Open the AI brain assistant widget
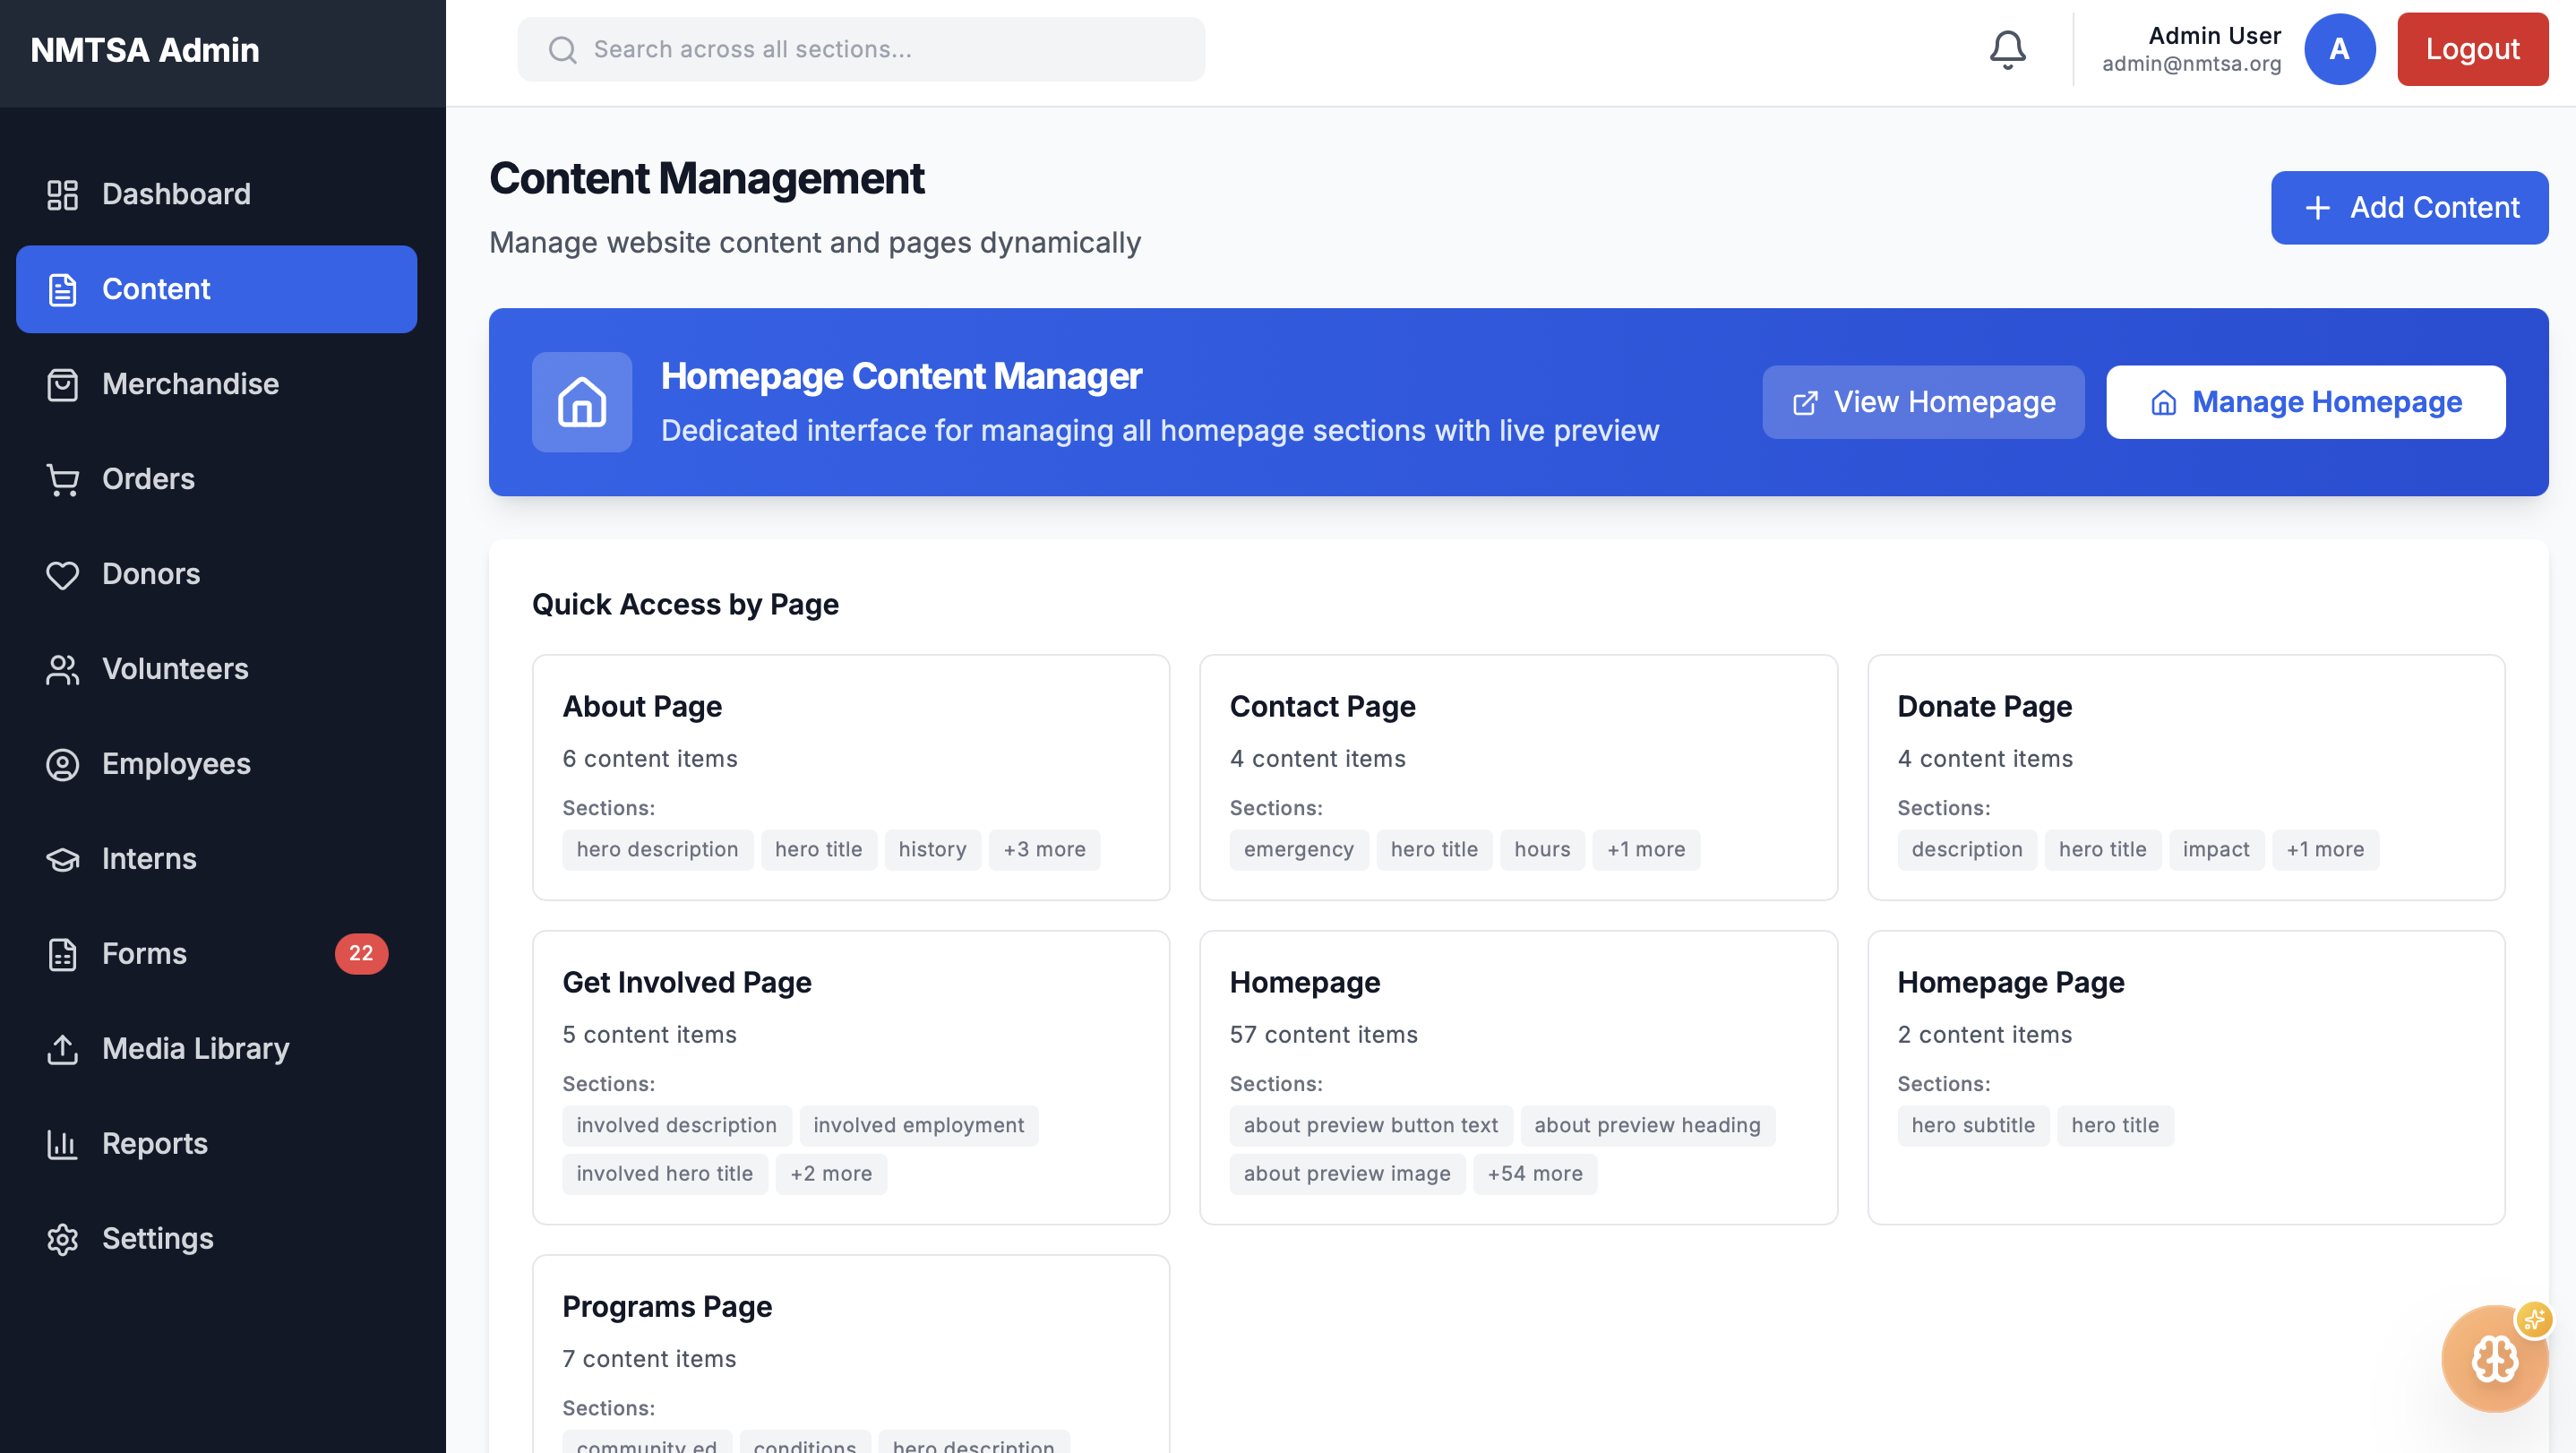The image size is (2576, 1453). click(2494, 1359)
